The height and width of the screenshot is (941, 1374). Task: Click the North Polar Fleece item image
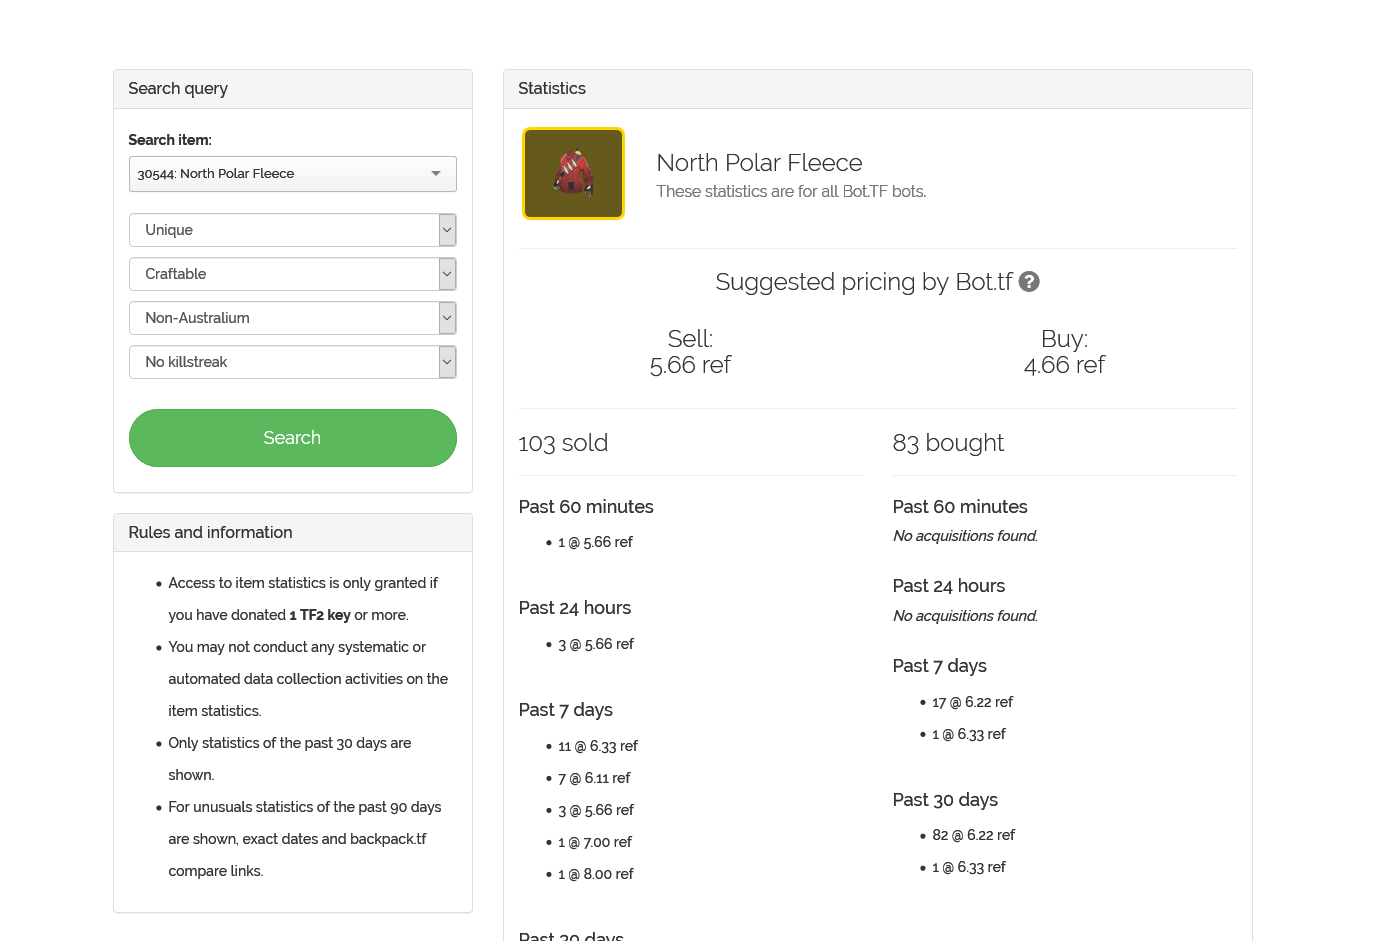573,173
